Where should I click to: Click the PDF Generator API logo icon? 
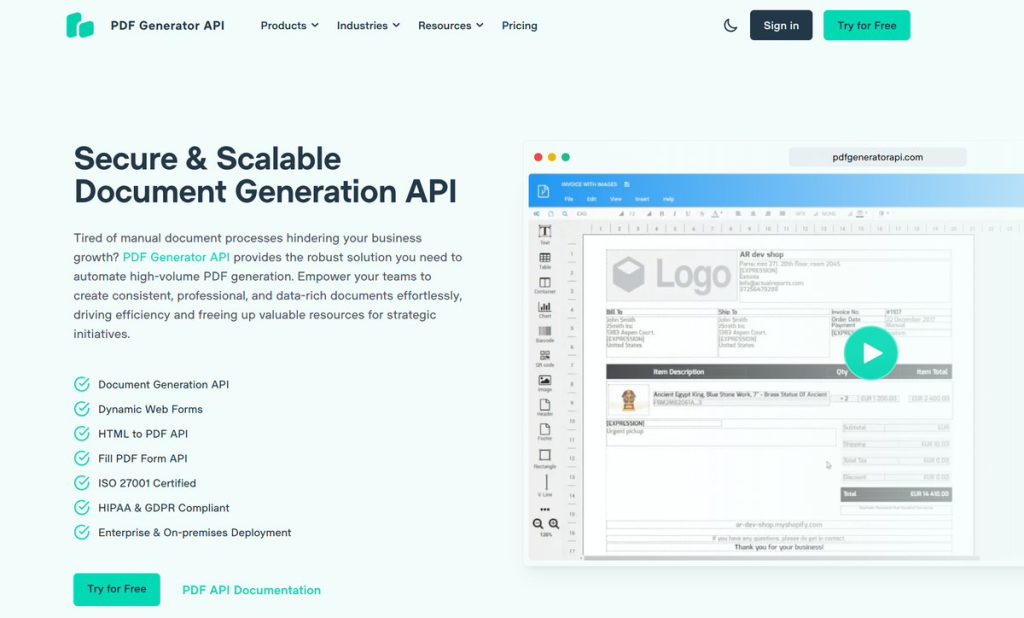[80, 26]
